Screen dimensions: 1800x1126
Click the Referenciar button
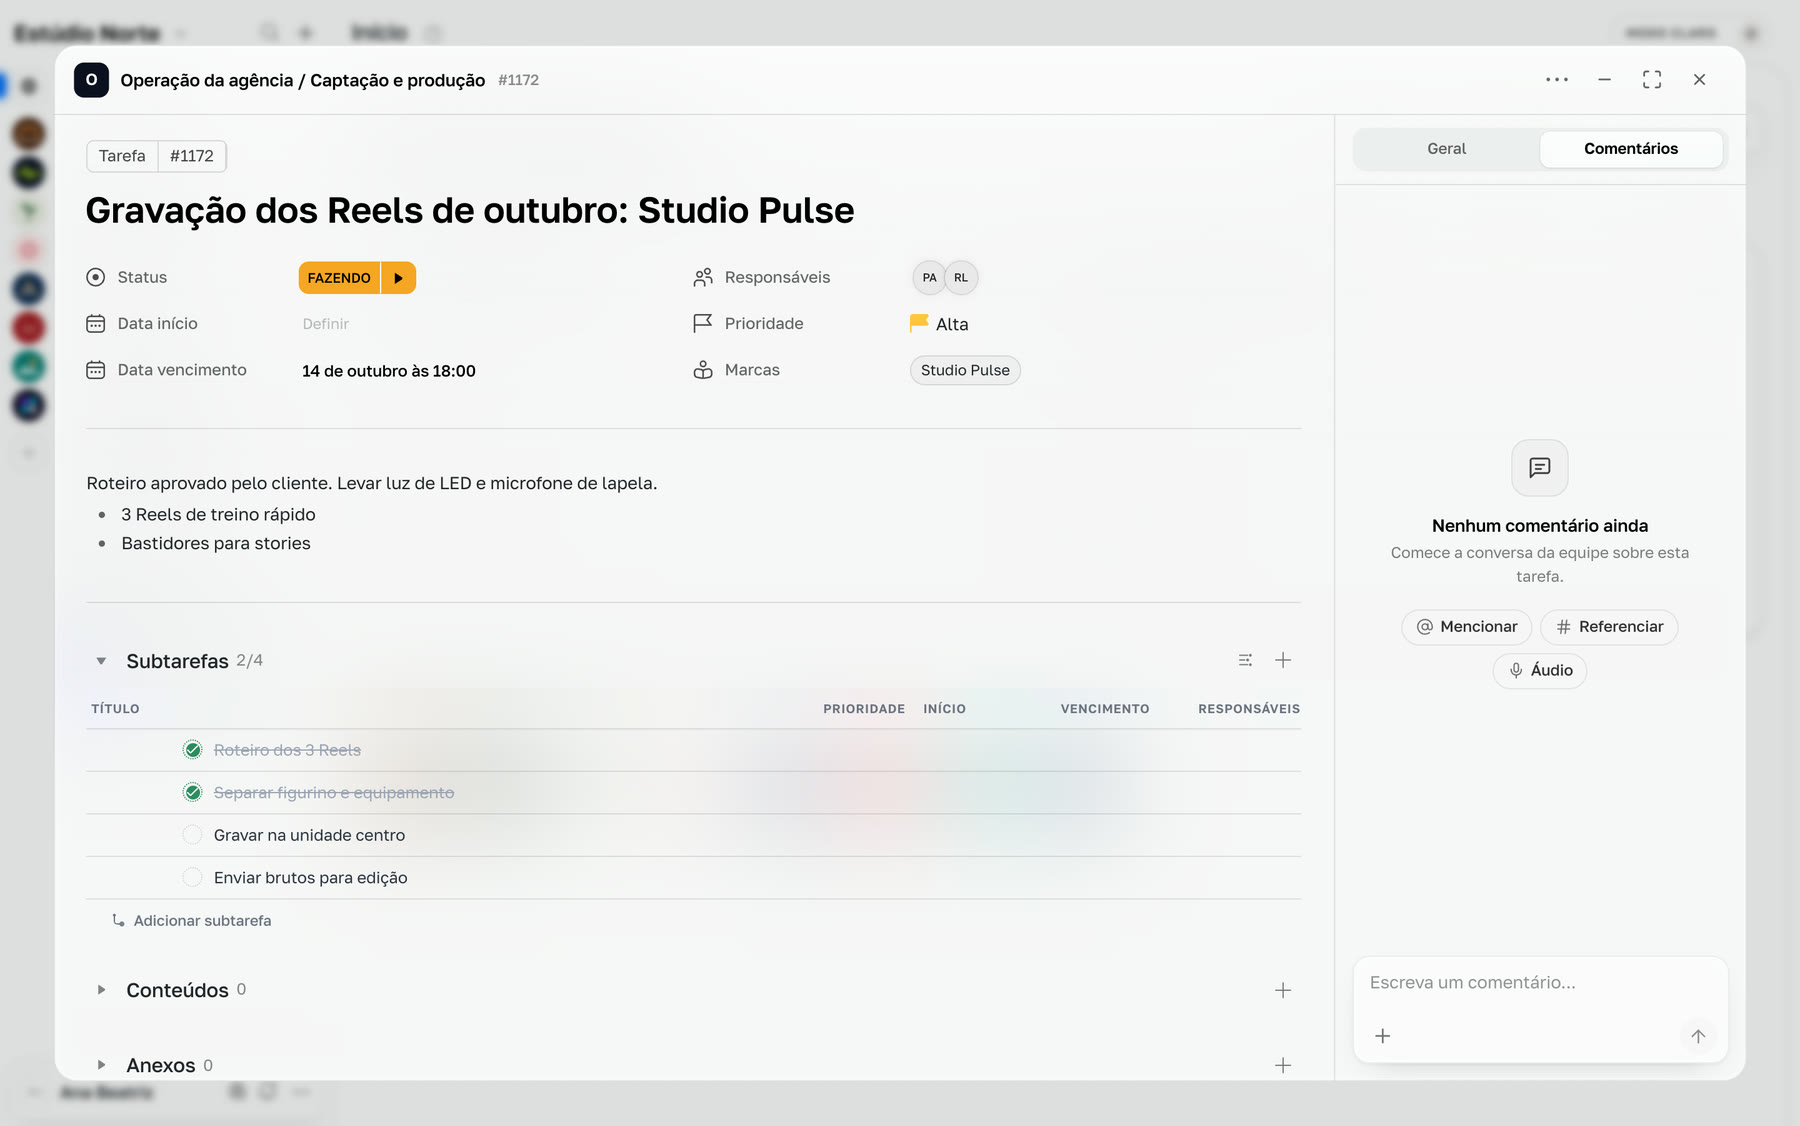[1609, 627]
